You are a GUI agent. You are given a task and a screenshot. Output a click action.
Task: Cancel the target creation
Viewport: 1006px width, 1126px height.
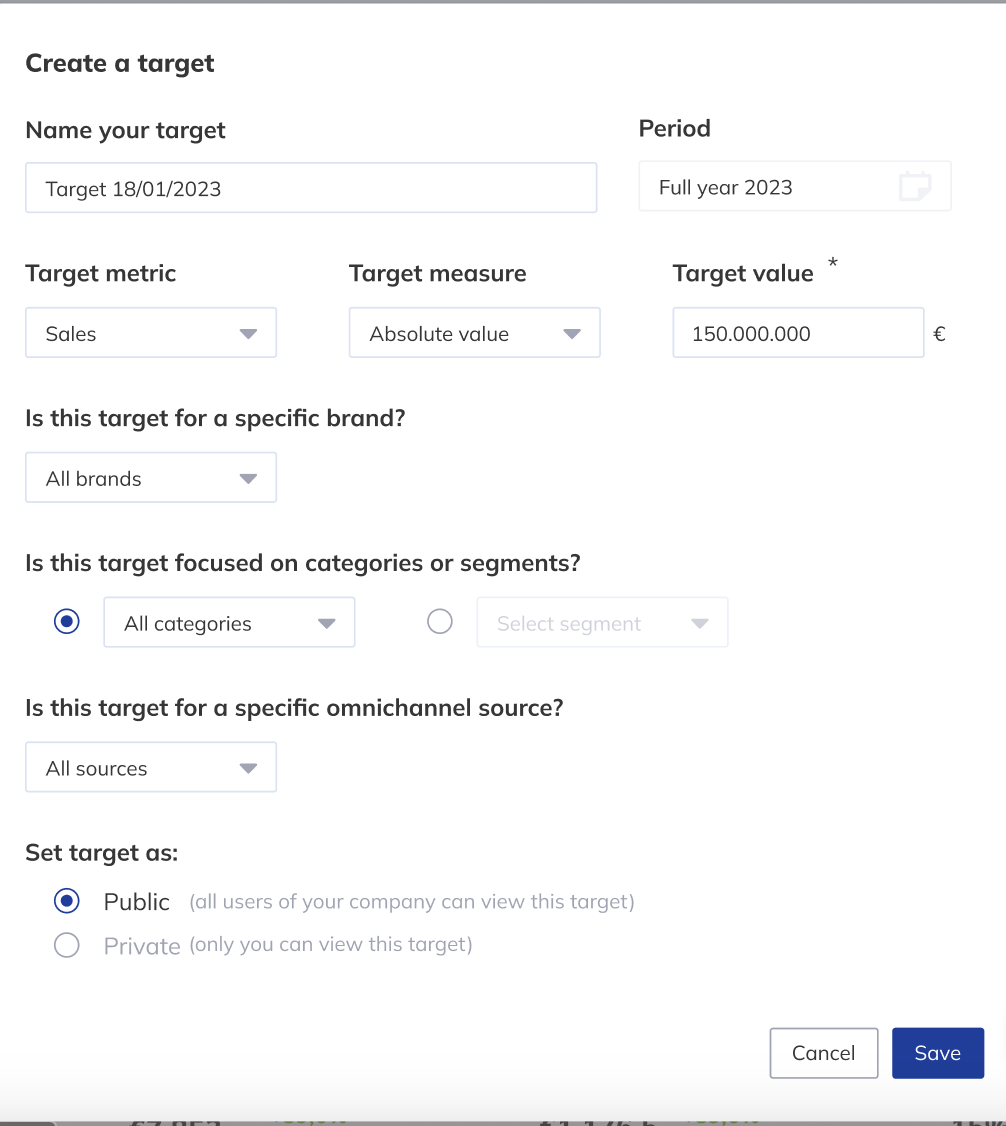click(x=823, y=1053)
